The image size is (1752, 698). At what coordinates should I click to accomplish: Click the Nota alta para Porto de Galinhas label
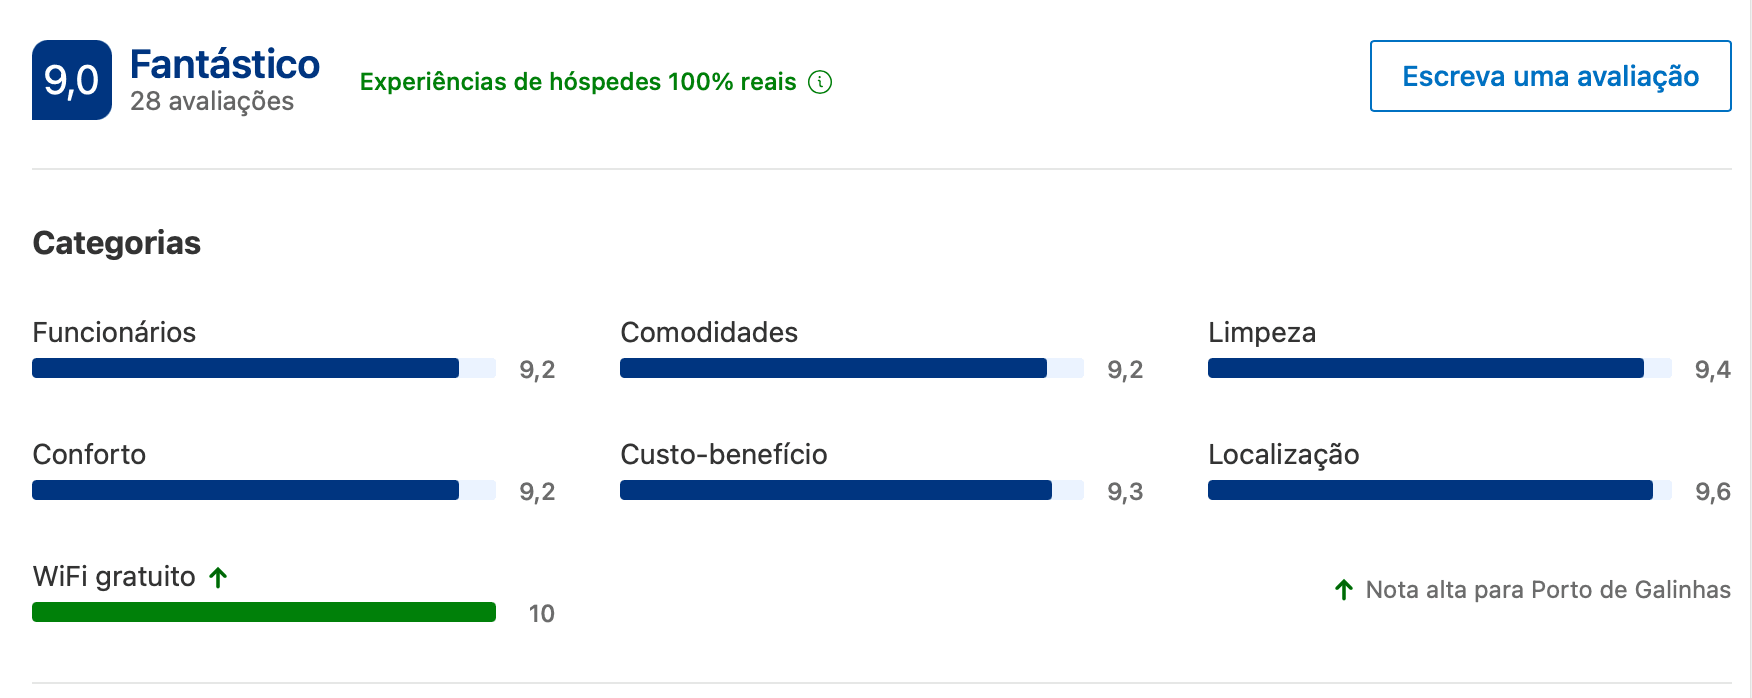pos(1548,590)
